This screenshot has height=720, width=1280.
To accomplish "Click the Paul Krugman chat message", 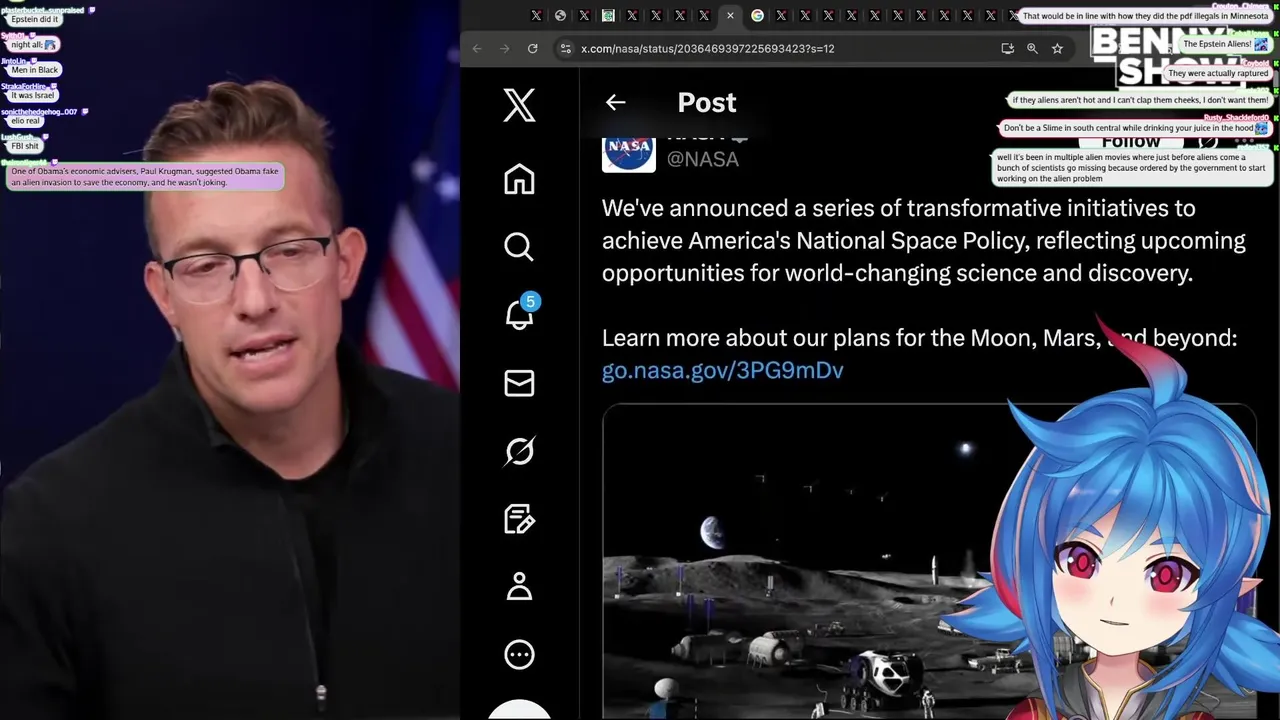I will [145, 177].
